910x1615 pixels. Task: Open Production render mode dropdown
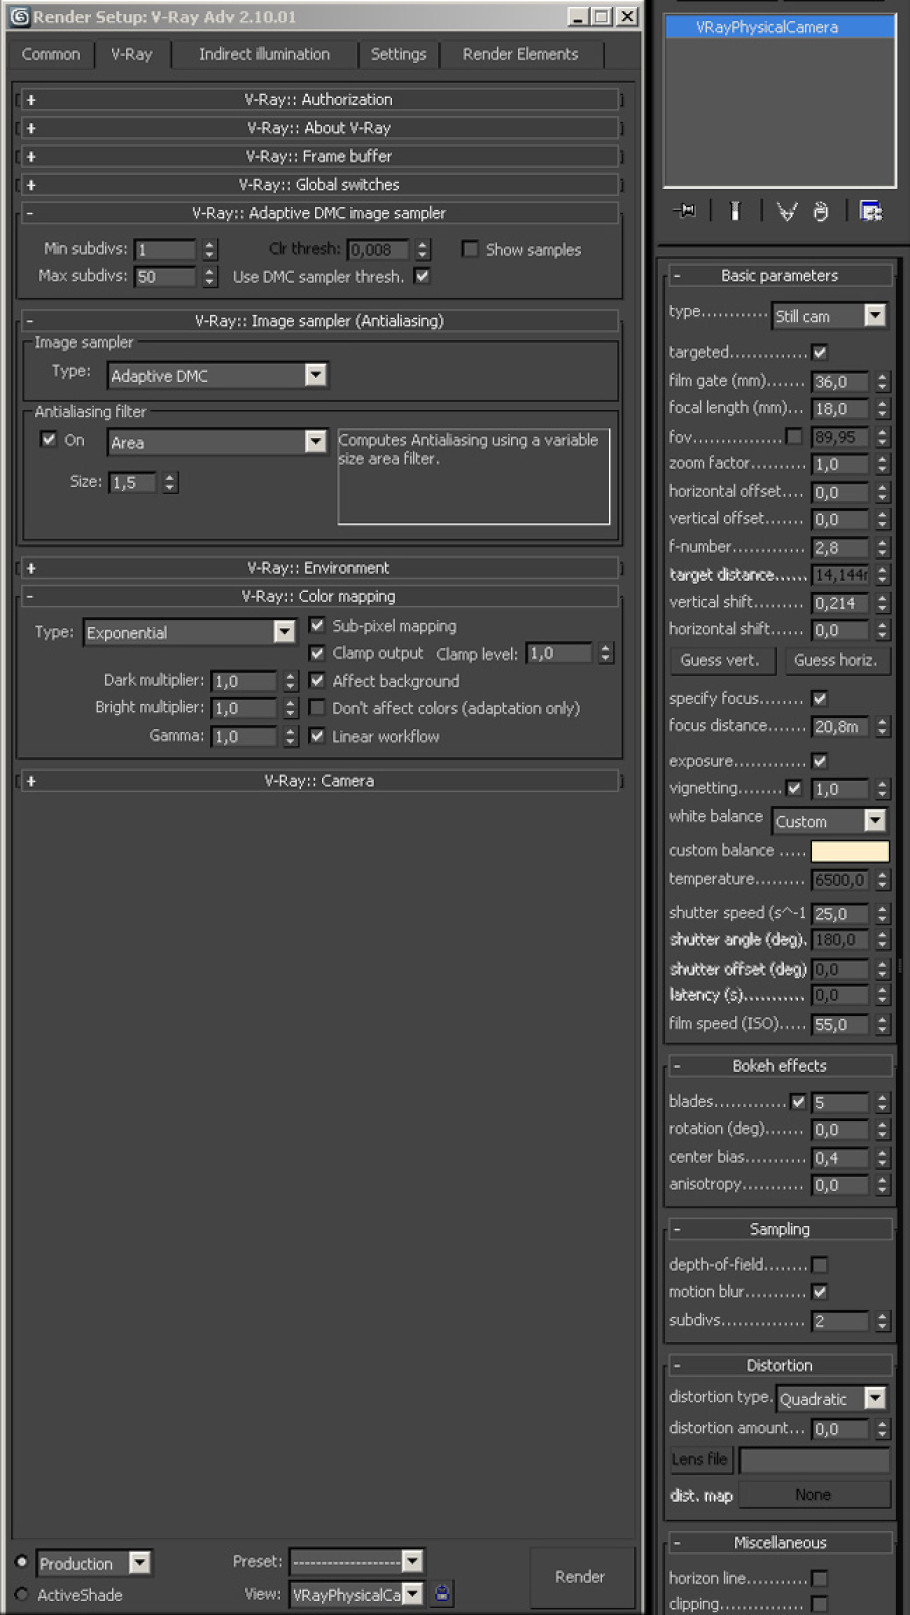tap(94, 1563)
